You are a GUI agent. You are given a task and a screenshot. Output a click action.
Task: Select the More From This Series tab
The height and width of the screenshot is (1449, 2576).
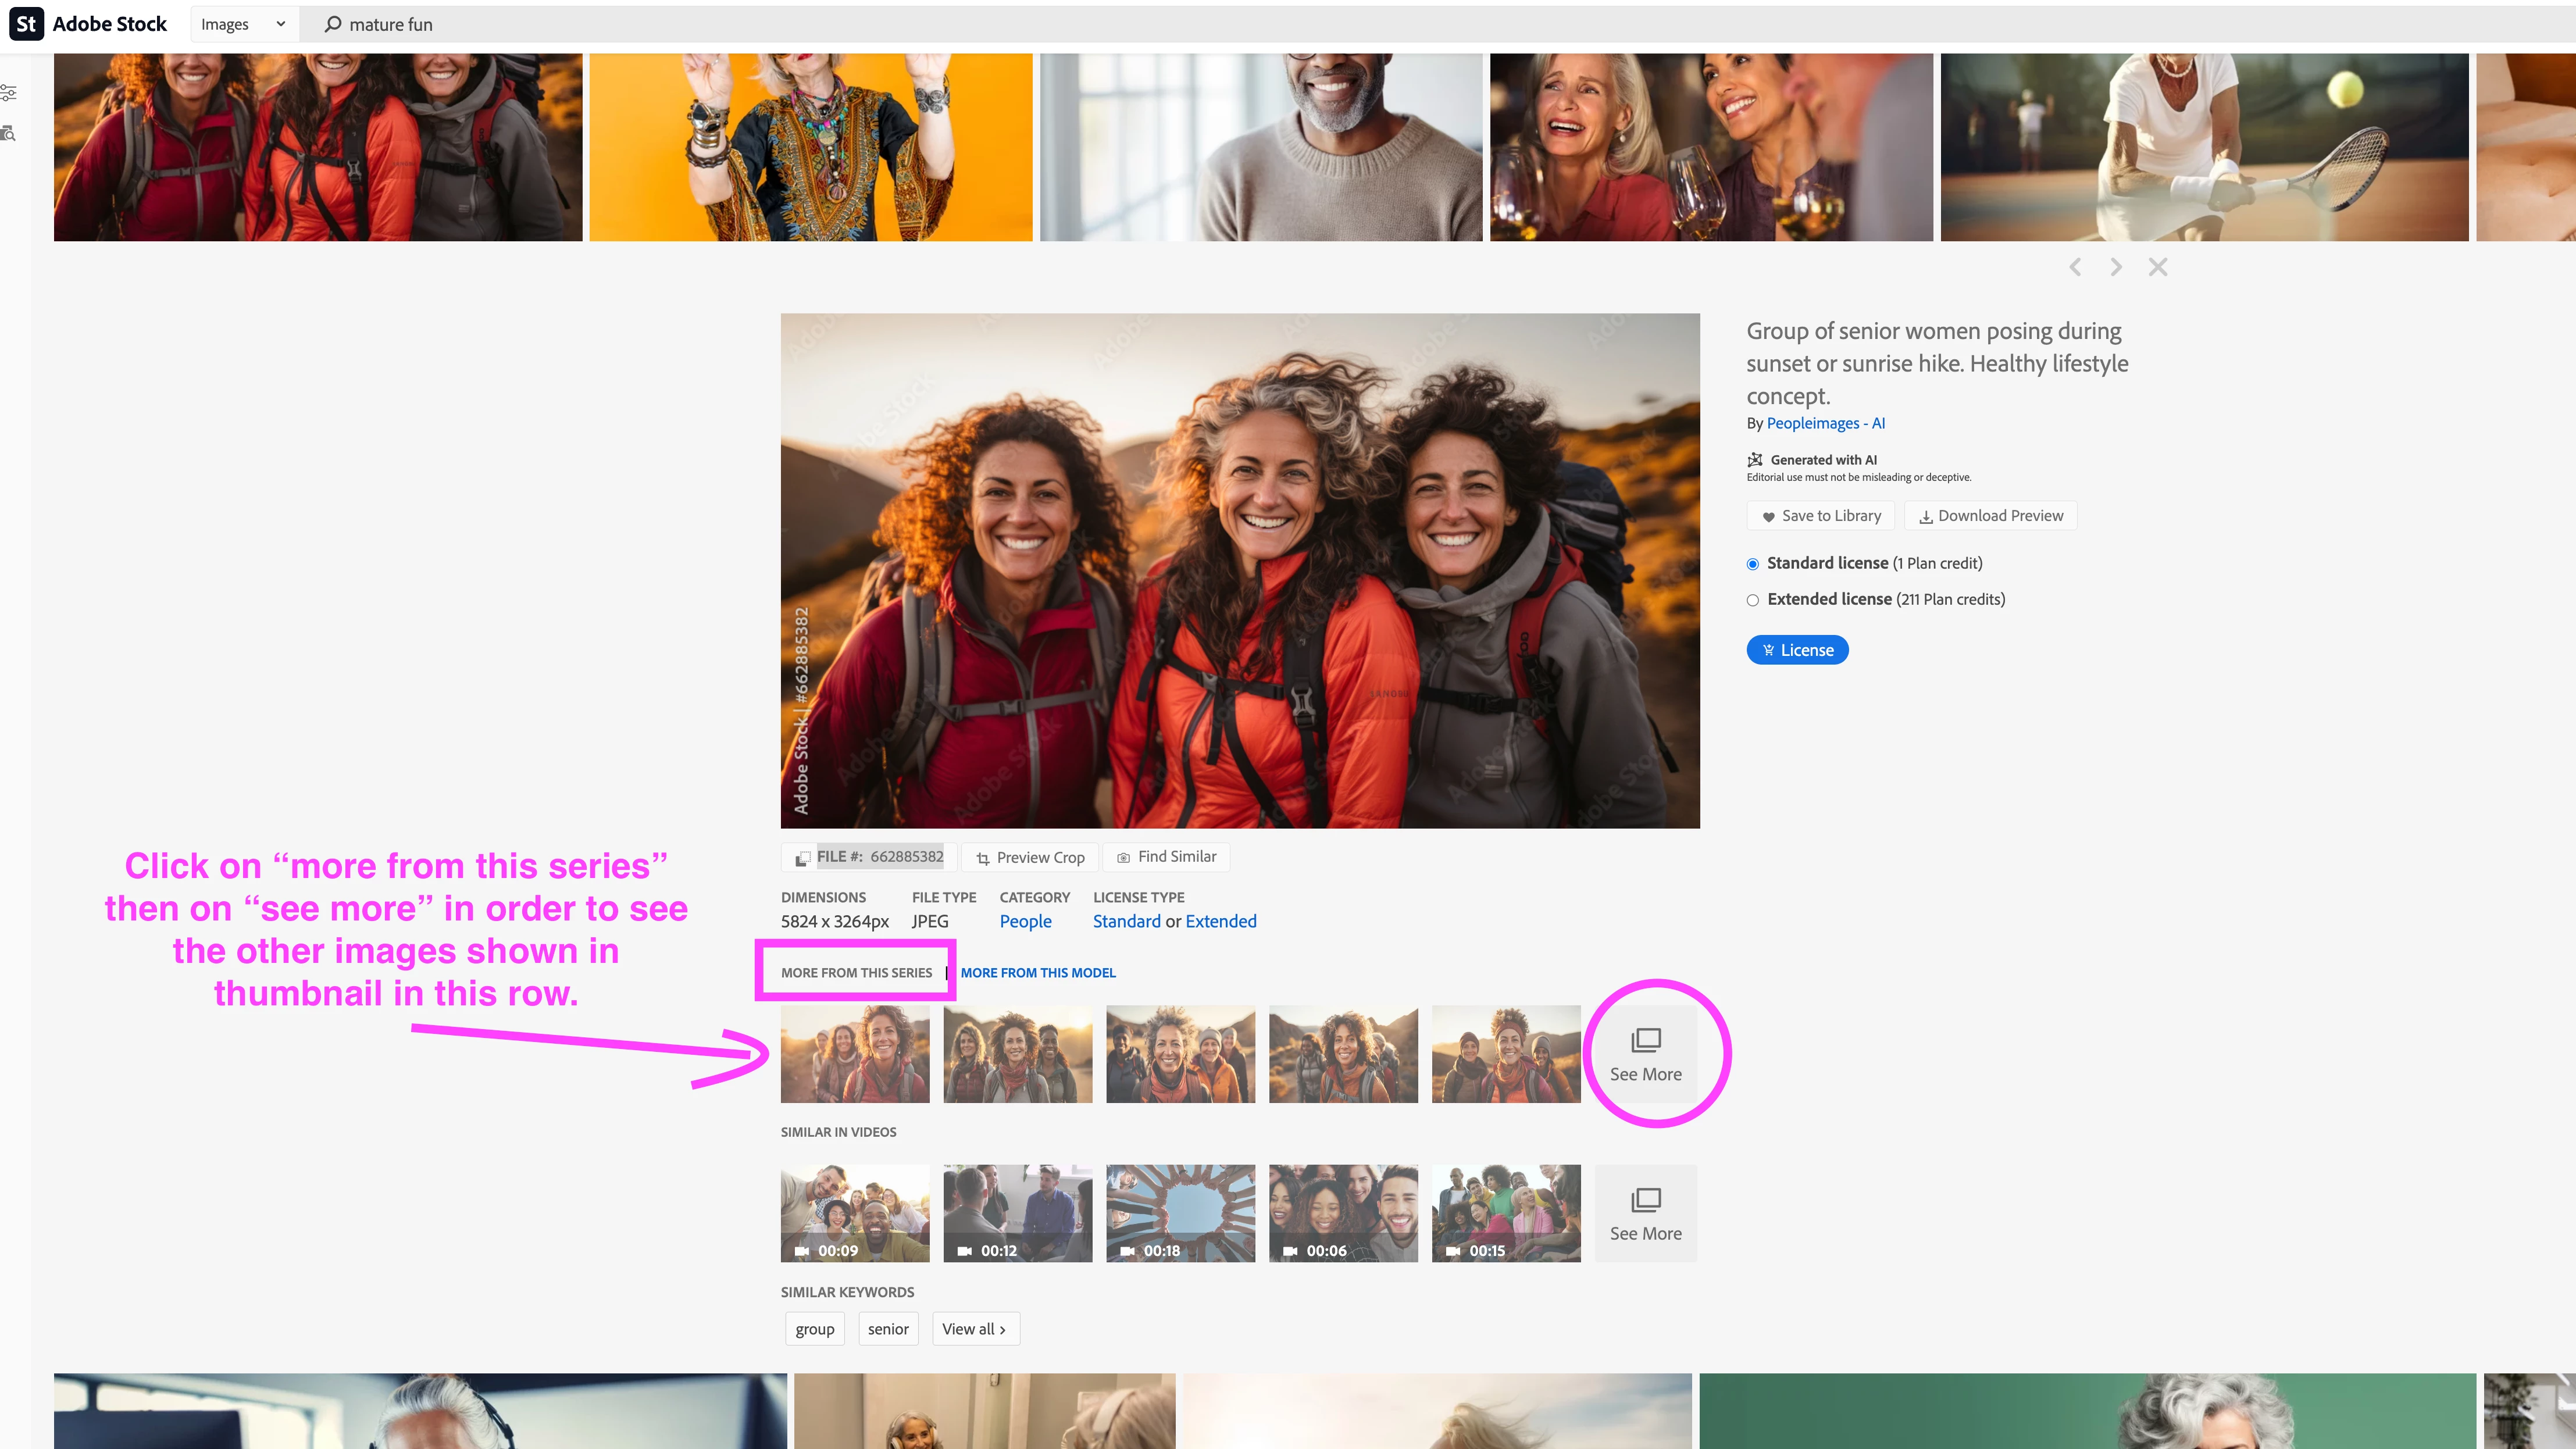point(856,972)
